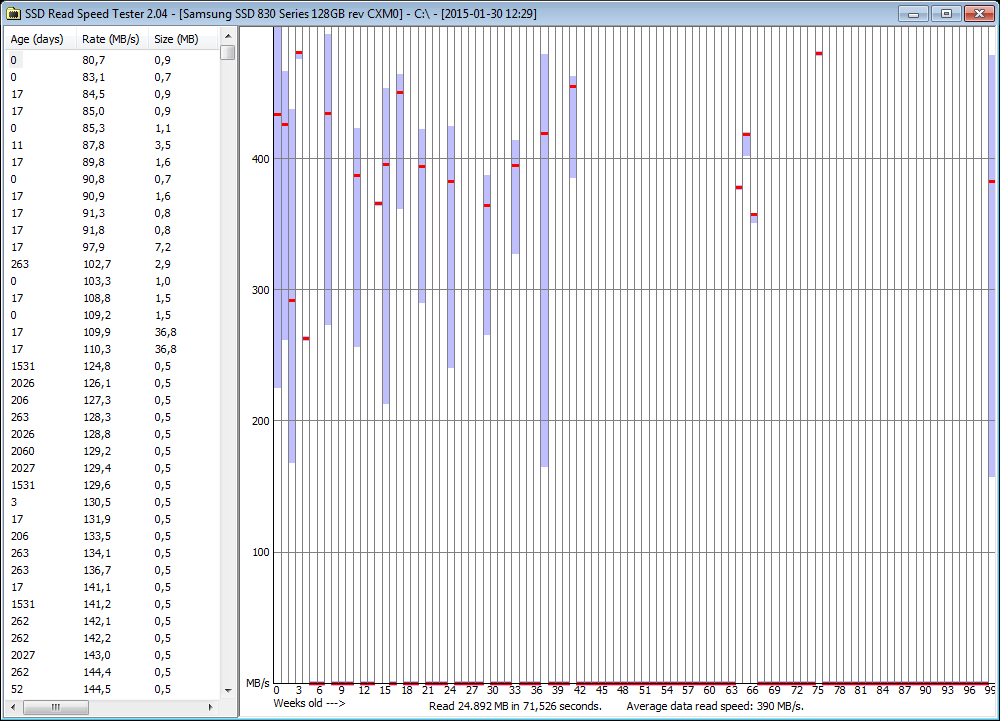Screen dimensions: 1000x721
Task: Click the horizontal scroll right arrow
Action: (210, 707)
